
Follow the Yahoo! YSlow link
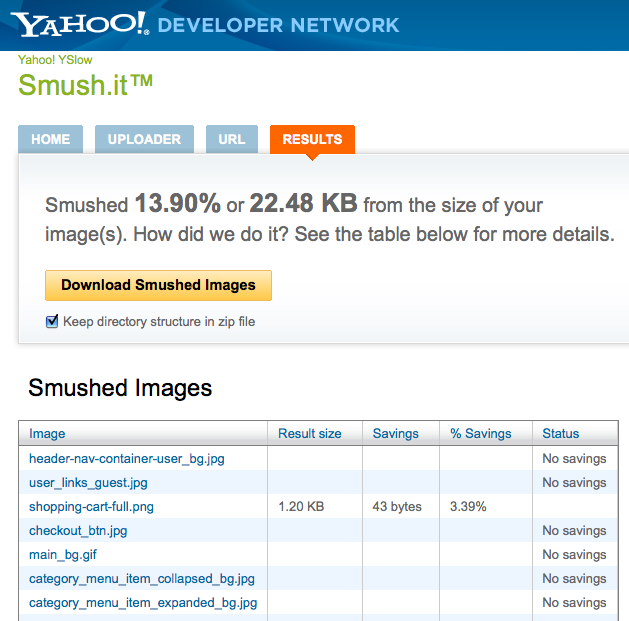coord(55,60)
